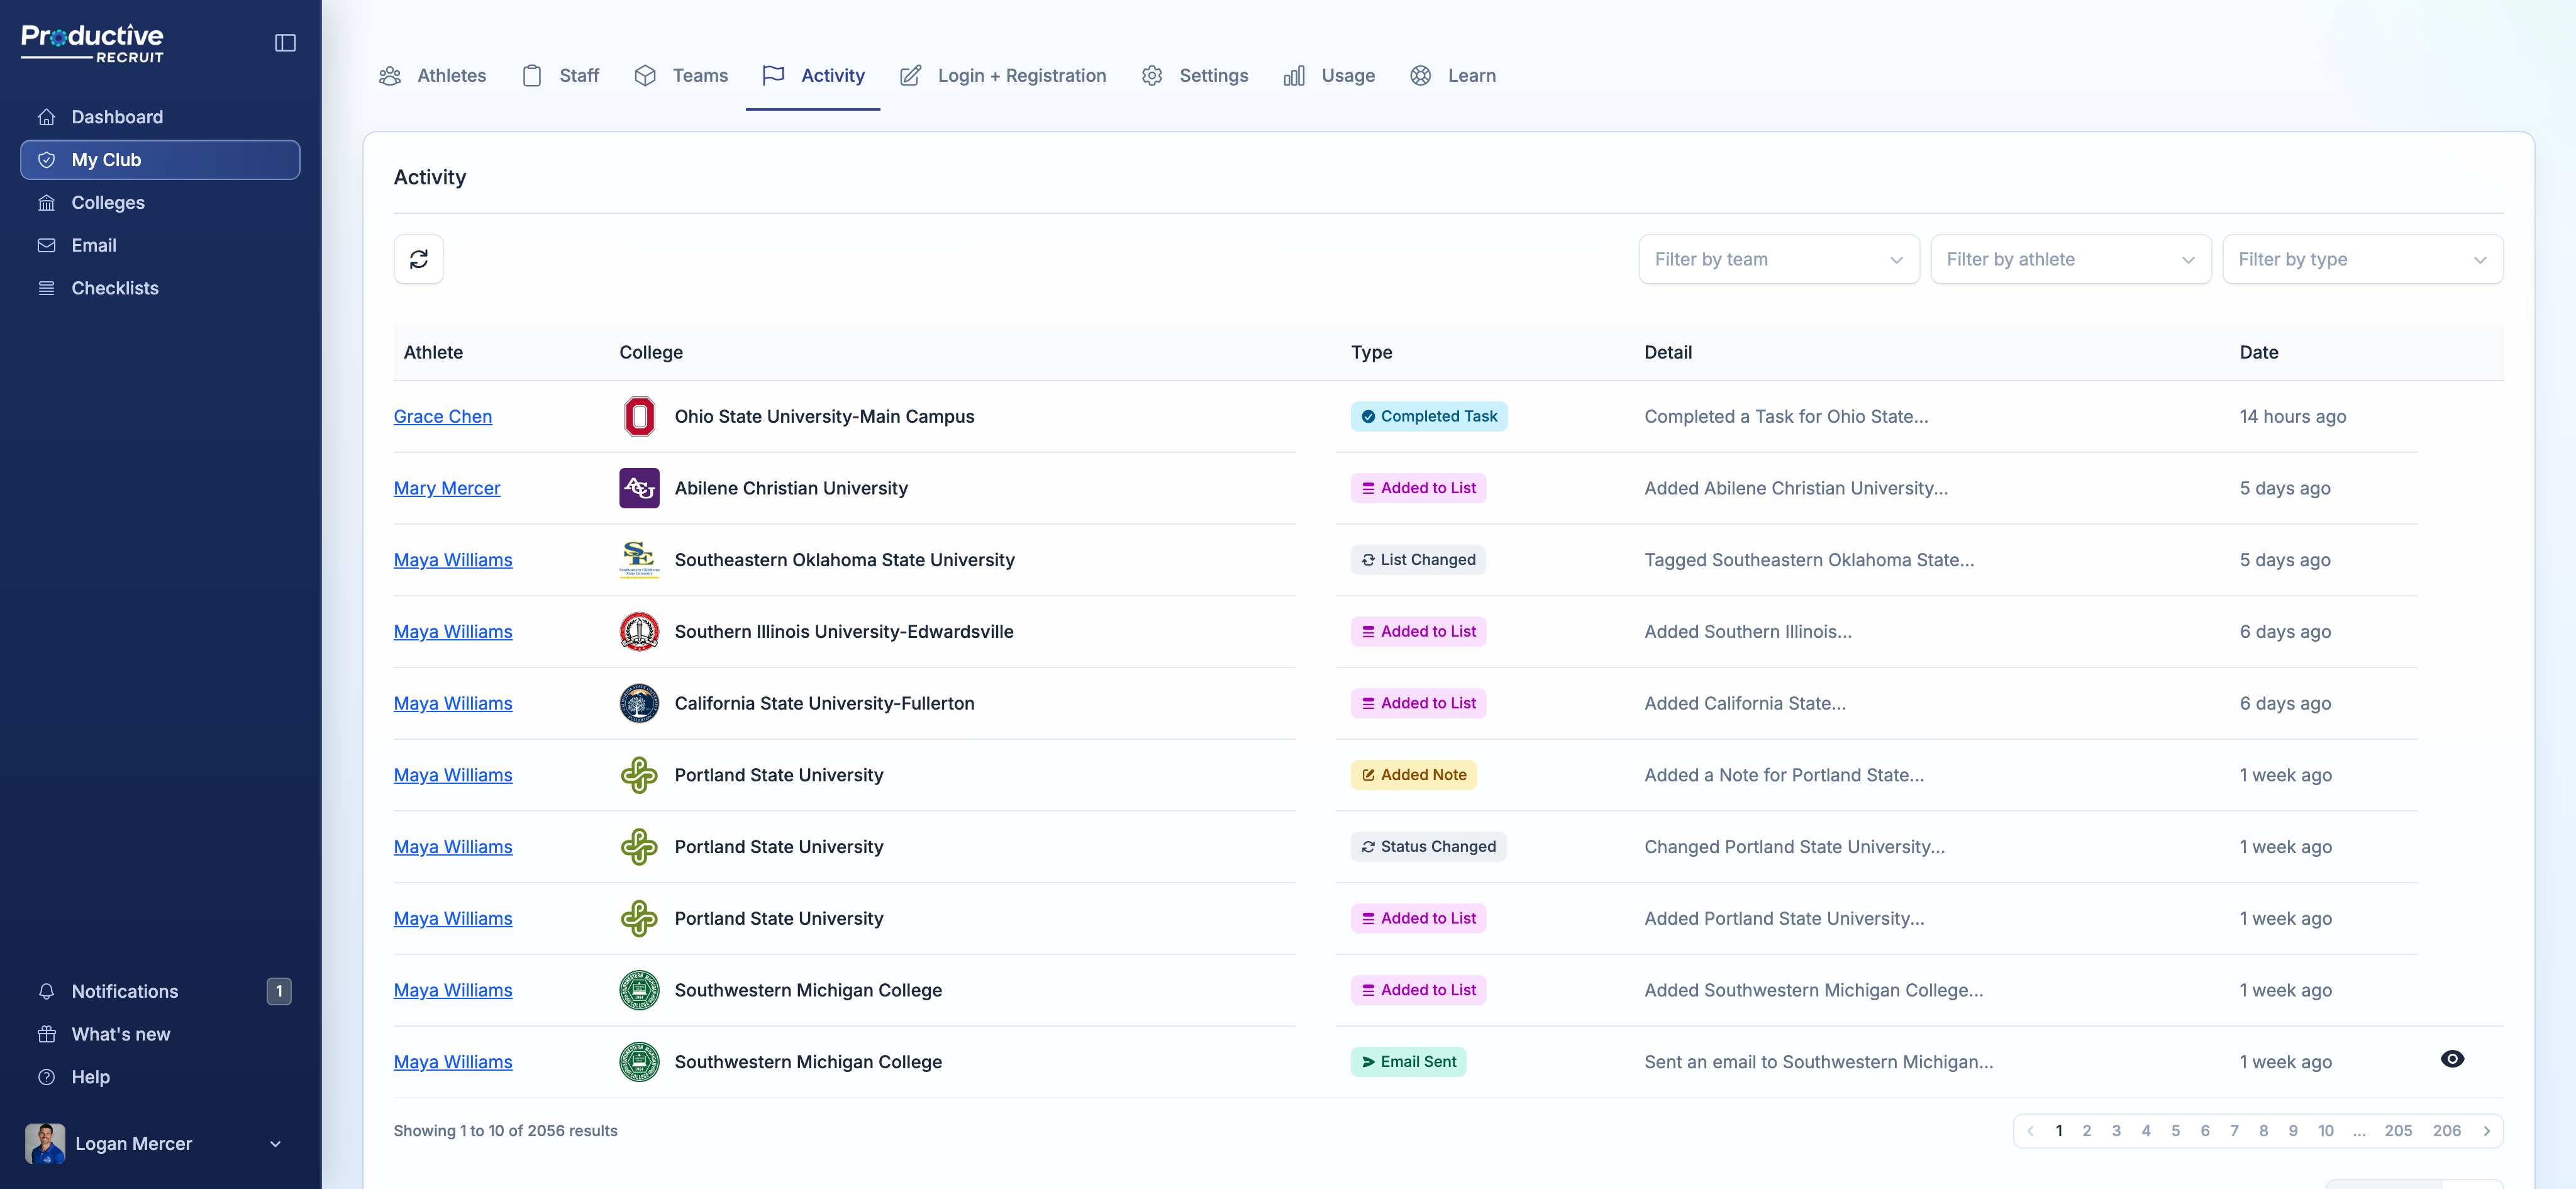Open Colleges in the sidebar
The image size is (2576, 1189).
coord(160,202)
